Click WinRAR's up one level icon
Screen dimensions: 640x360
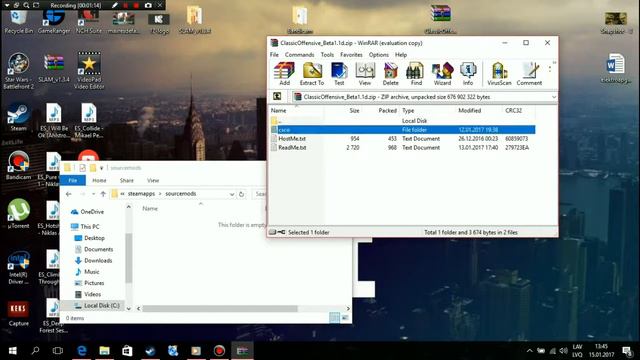pyautogui.click(x=277, y=96)
